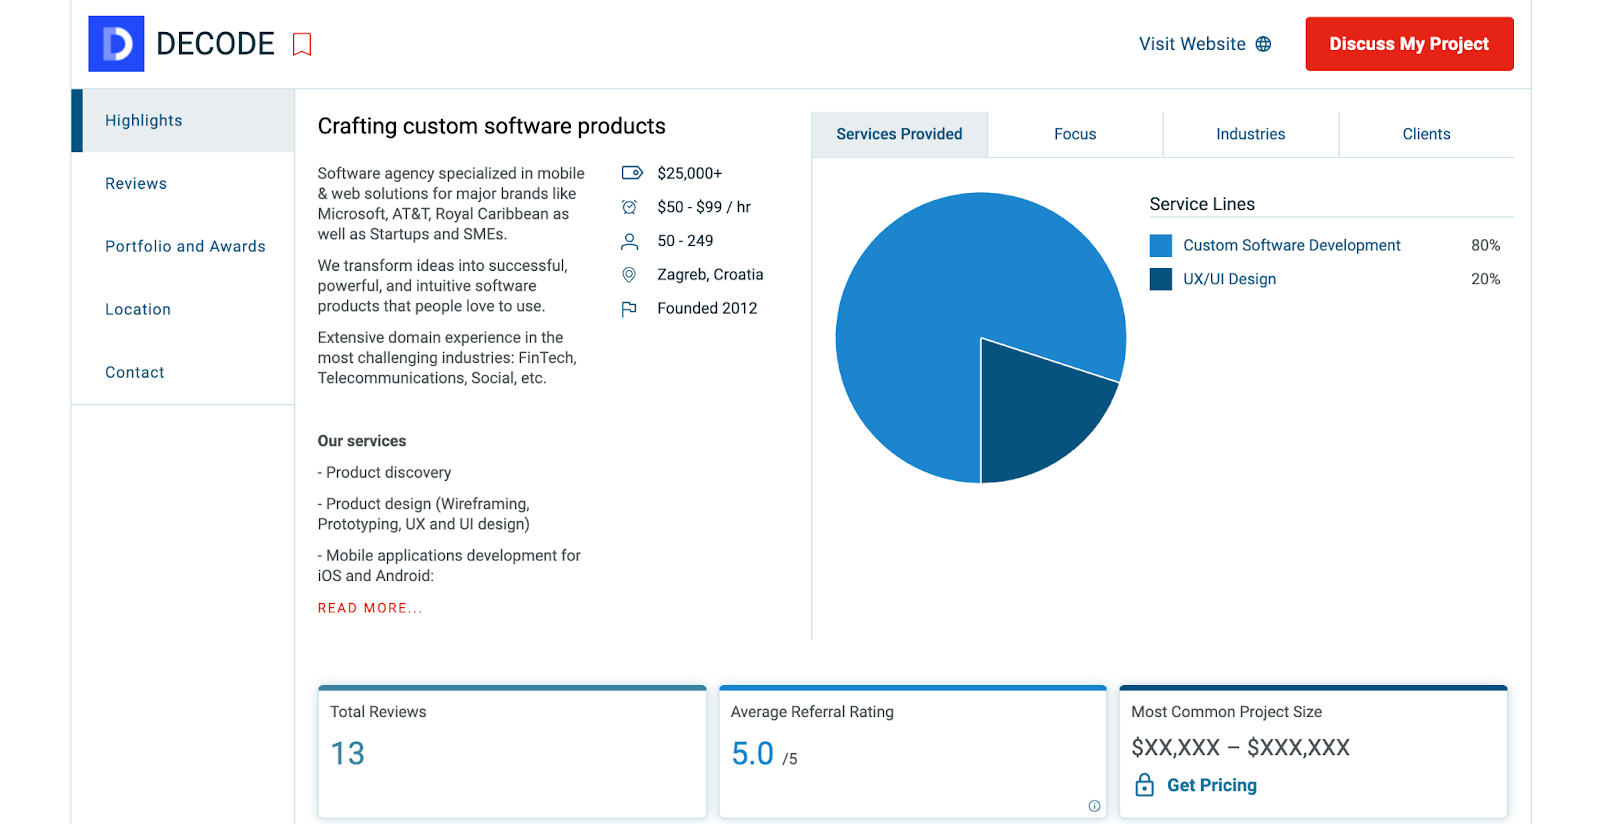Click the price tag icon beside $25,000+

tap(631, 173)
